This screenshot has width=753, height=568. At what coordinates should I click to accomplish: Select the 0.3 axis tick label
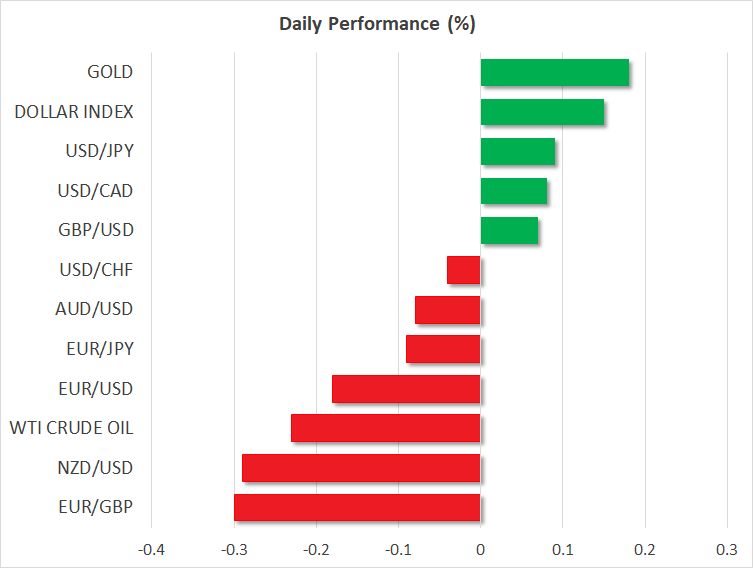[727, 550]
